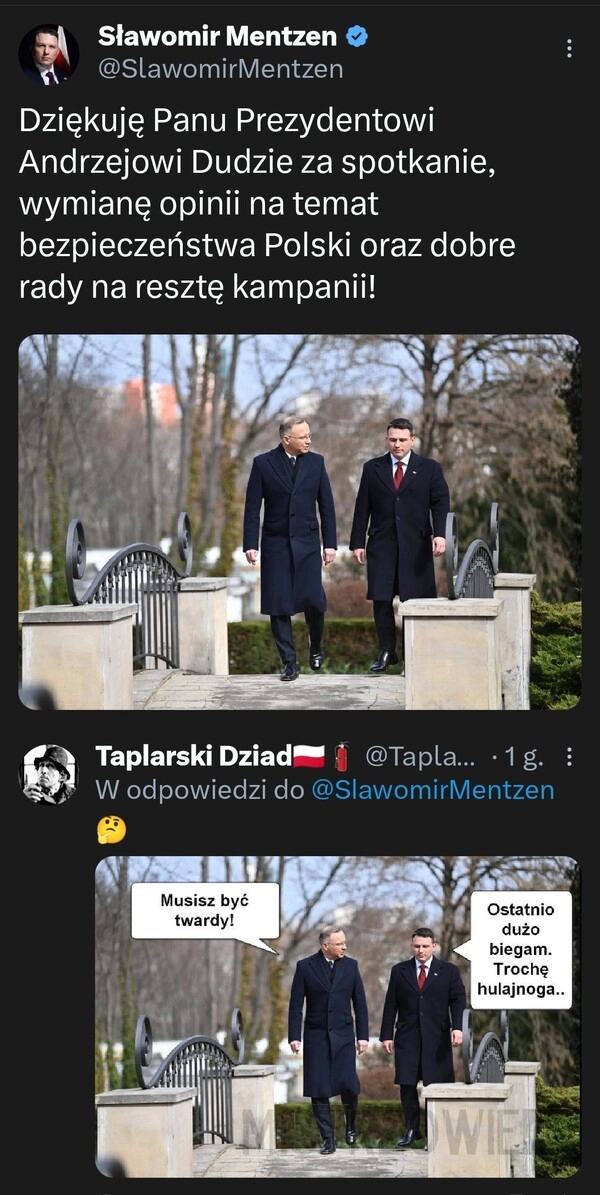Click the Polish flag emoji after Taplarski Dziad
600x1195 pixels.
310,757
